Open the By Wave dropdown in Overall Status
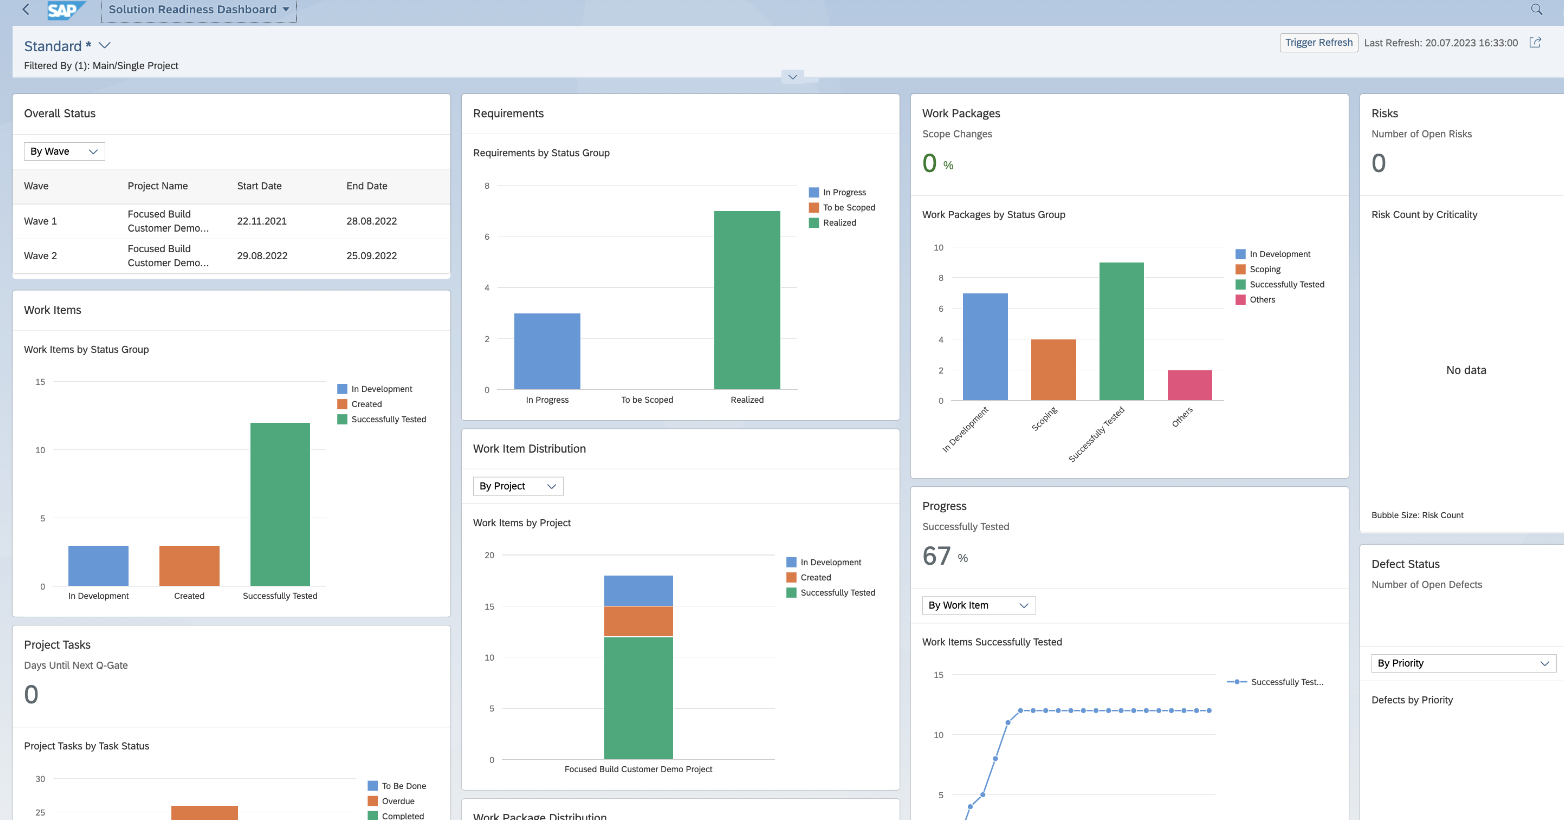This screenshot has width=1564, height=820. pos(64,151)
